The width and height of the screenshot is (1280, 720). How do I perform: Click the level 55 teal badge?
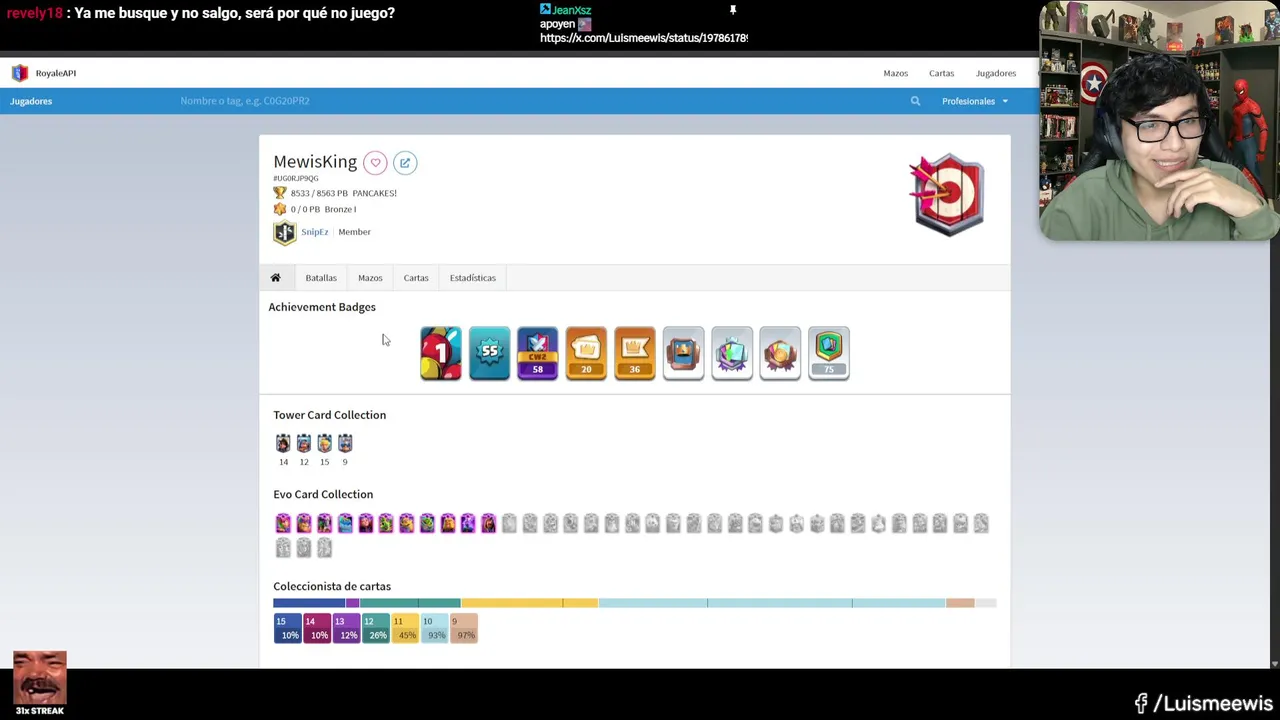[x=489, y=353]
